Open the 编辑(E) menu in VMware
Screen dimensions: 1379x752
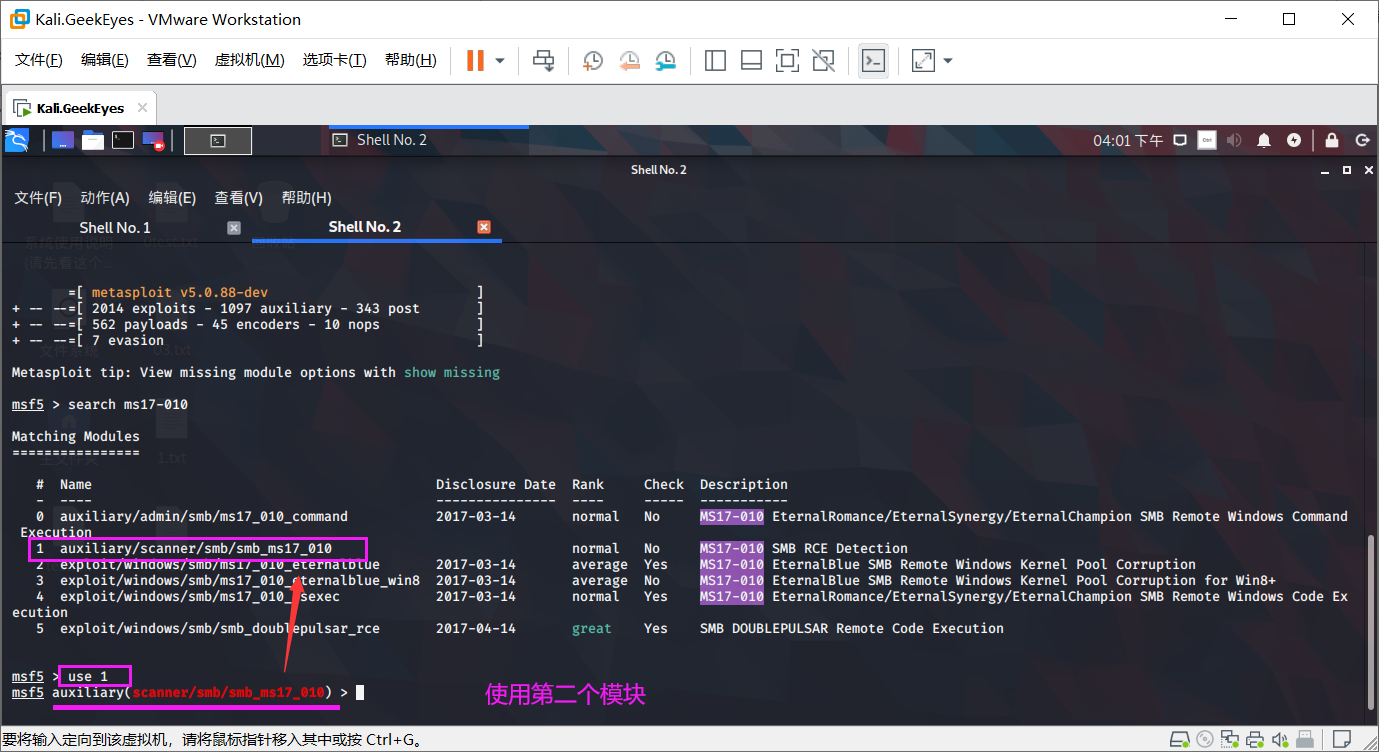(104, 60)
